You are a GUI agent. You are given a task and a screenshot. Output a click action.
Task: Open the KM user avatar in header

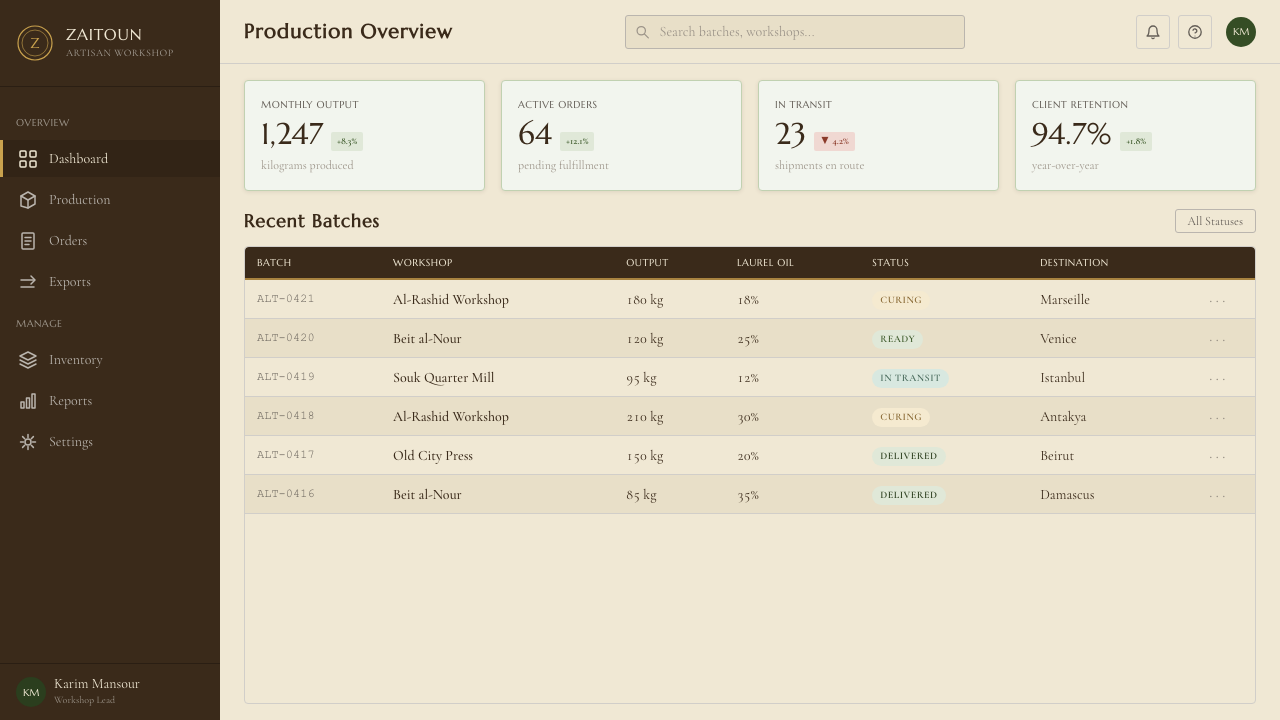point(1241,32)
